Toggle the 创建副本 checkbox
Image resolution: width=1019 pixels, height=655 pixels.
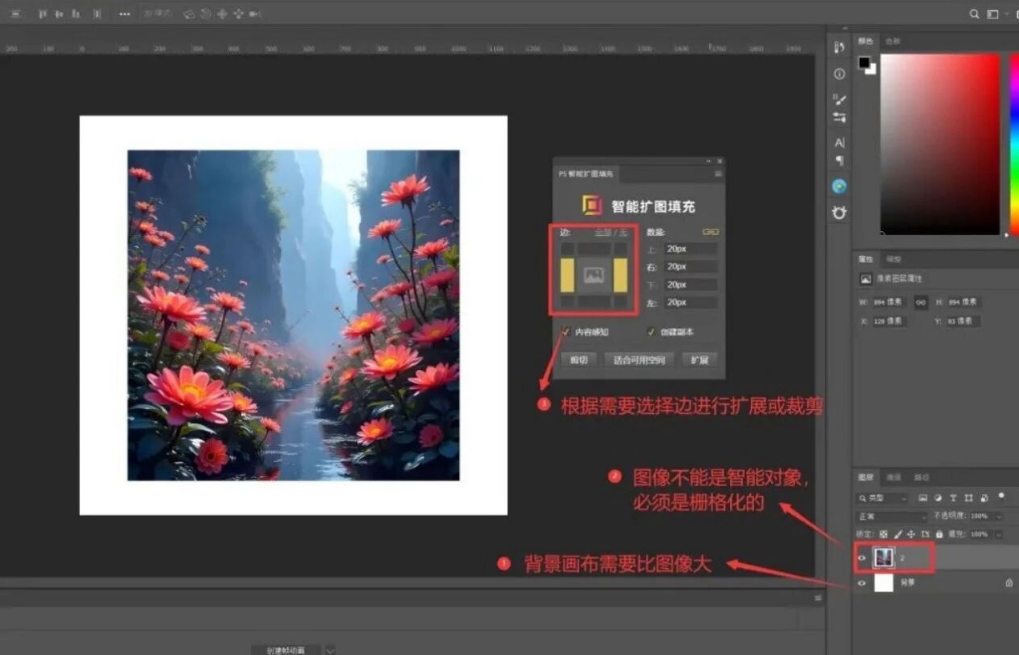click(x=651, y=332)
